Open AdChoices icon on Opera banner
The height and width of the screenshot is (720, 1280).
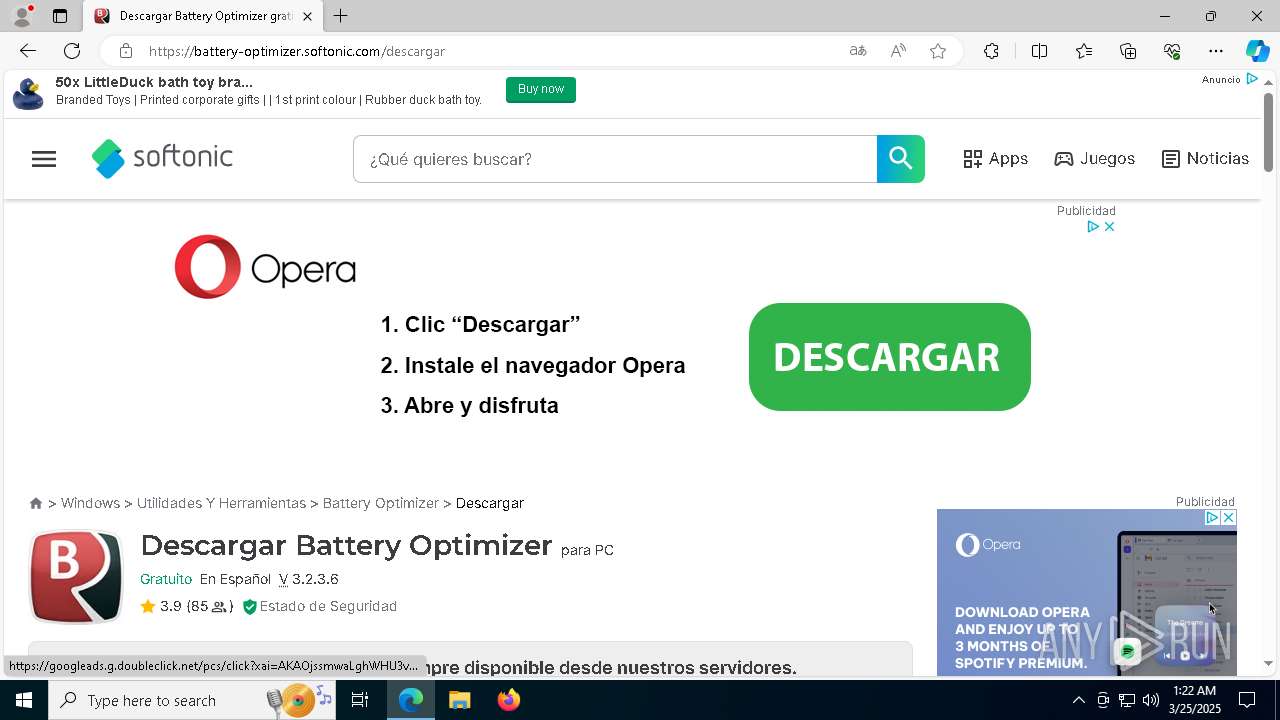[1093, 227]
